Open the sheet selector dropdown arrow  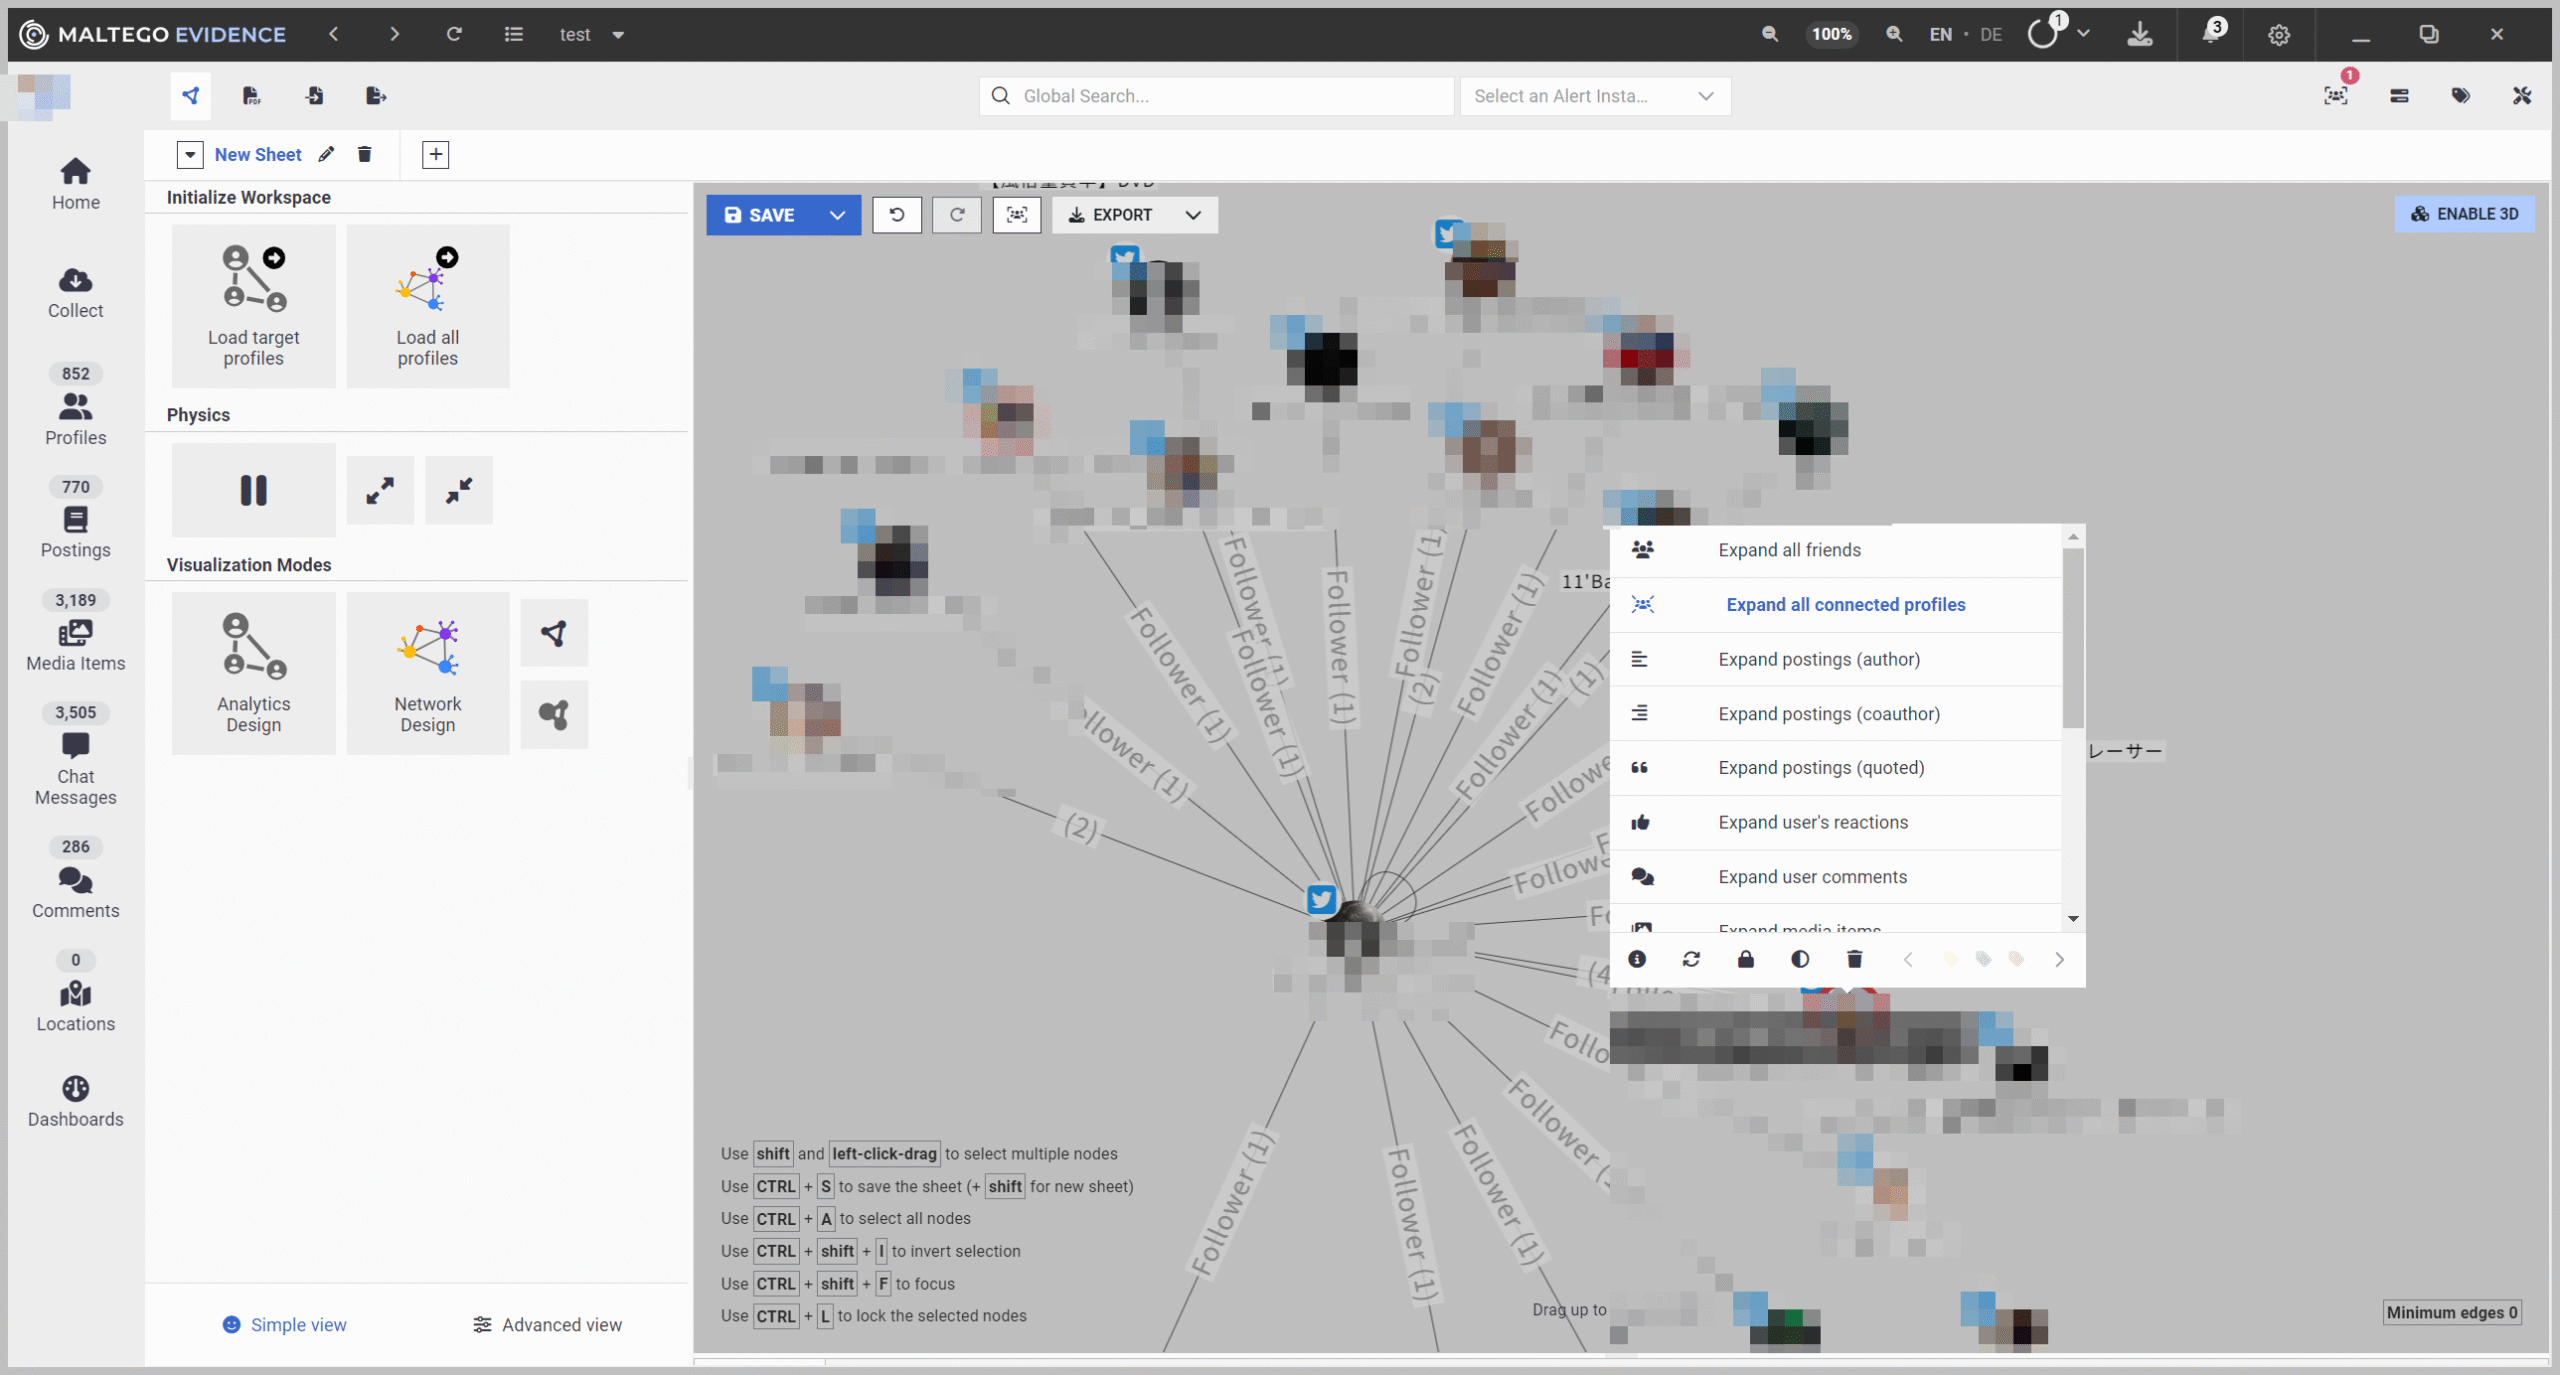(x=190, y=154)
